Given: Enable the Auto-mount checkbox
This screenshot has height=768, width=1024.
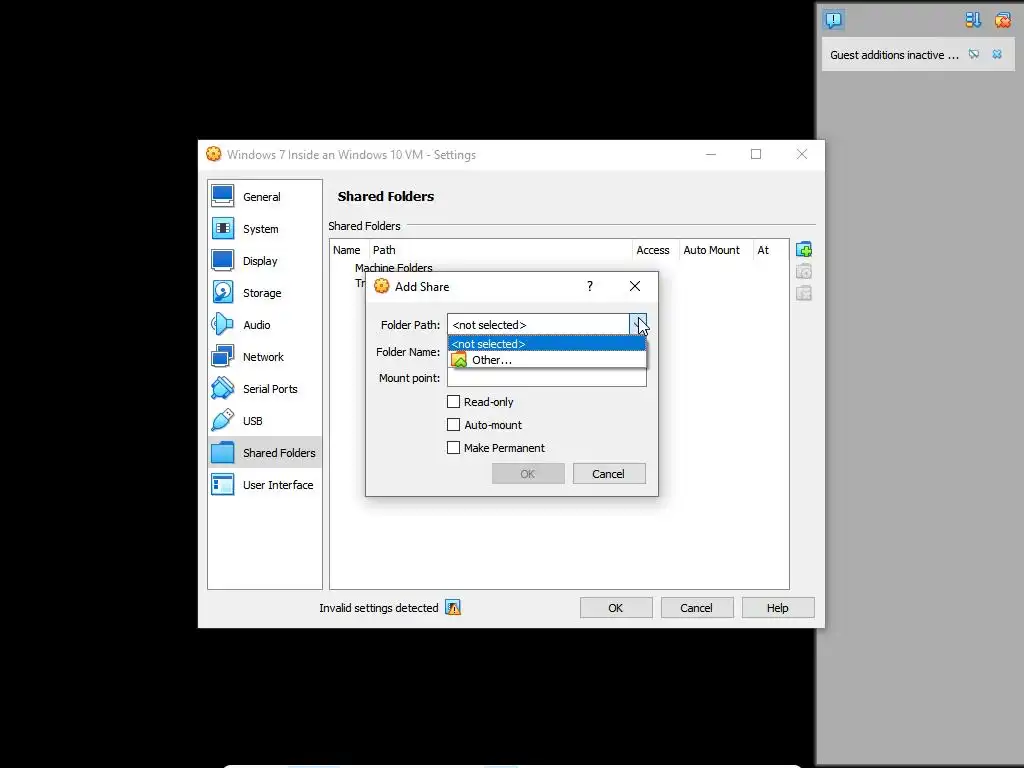Looking at the screenshot, I should tap(453, 424).
